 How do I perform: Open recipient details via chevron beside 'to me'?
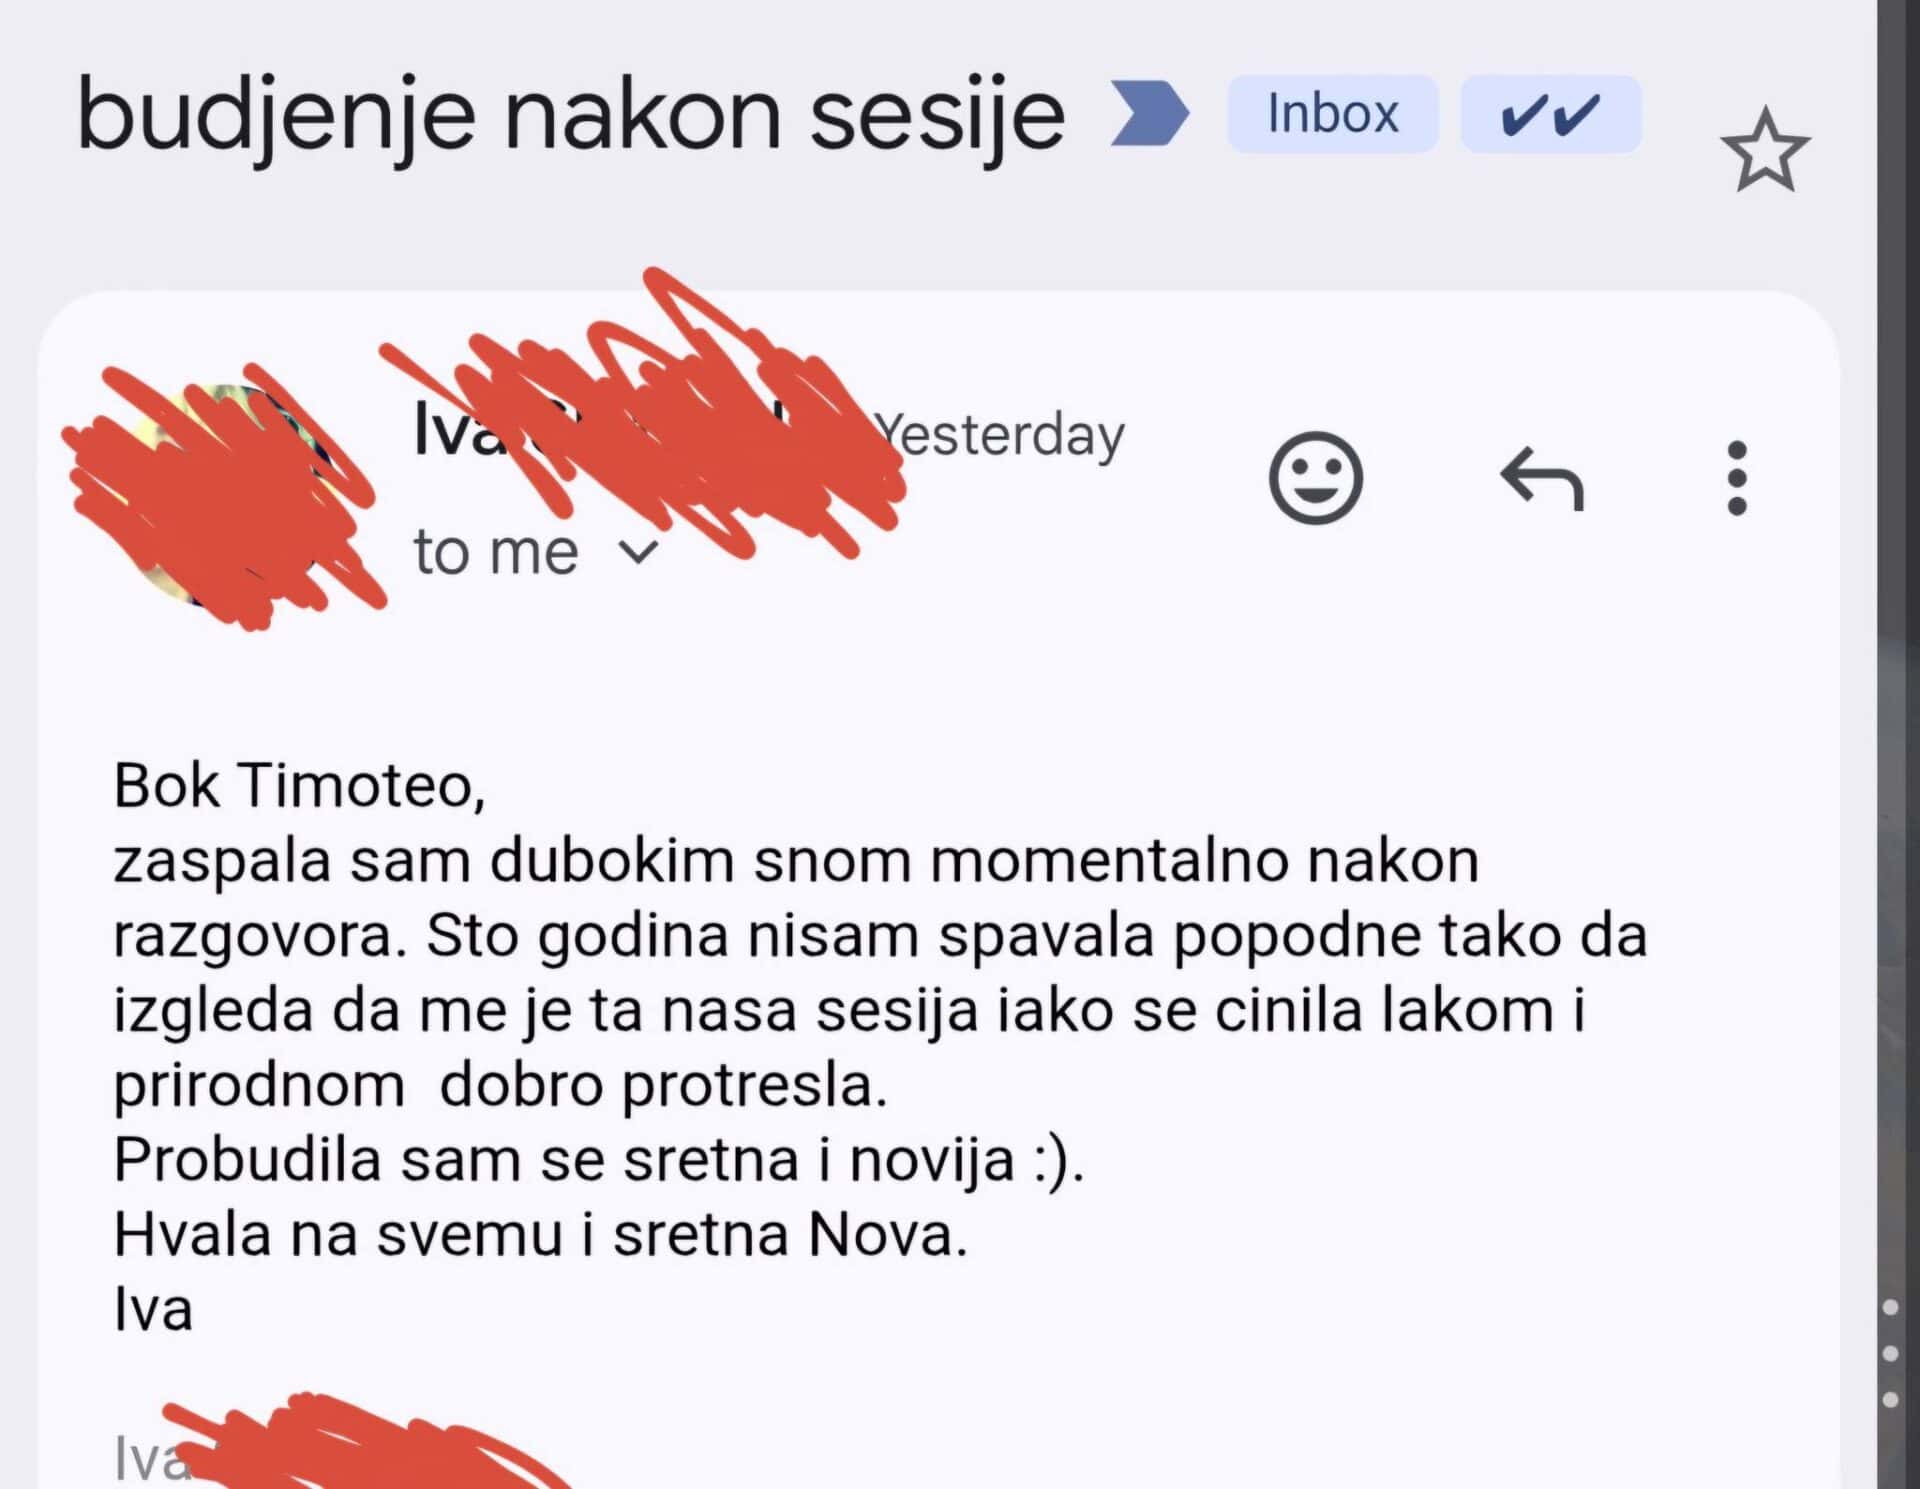click(x=640, y=550)
